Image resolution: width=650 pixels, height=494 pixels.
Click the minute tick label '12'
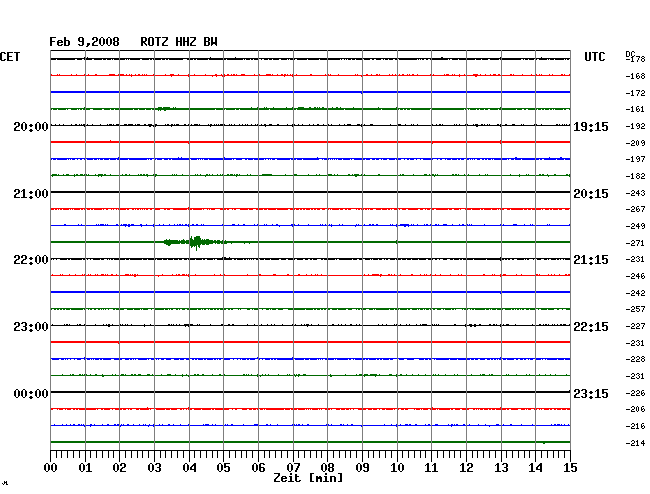(x=466, y=468)
